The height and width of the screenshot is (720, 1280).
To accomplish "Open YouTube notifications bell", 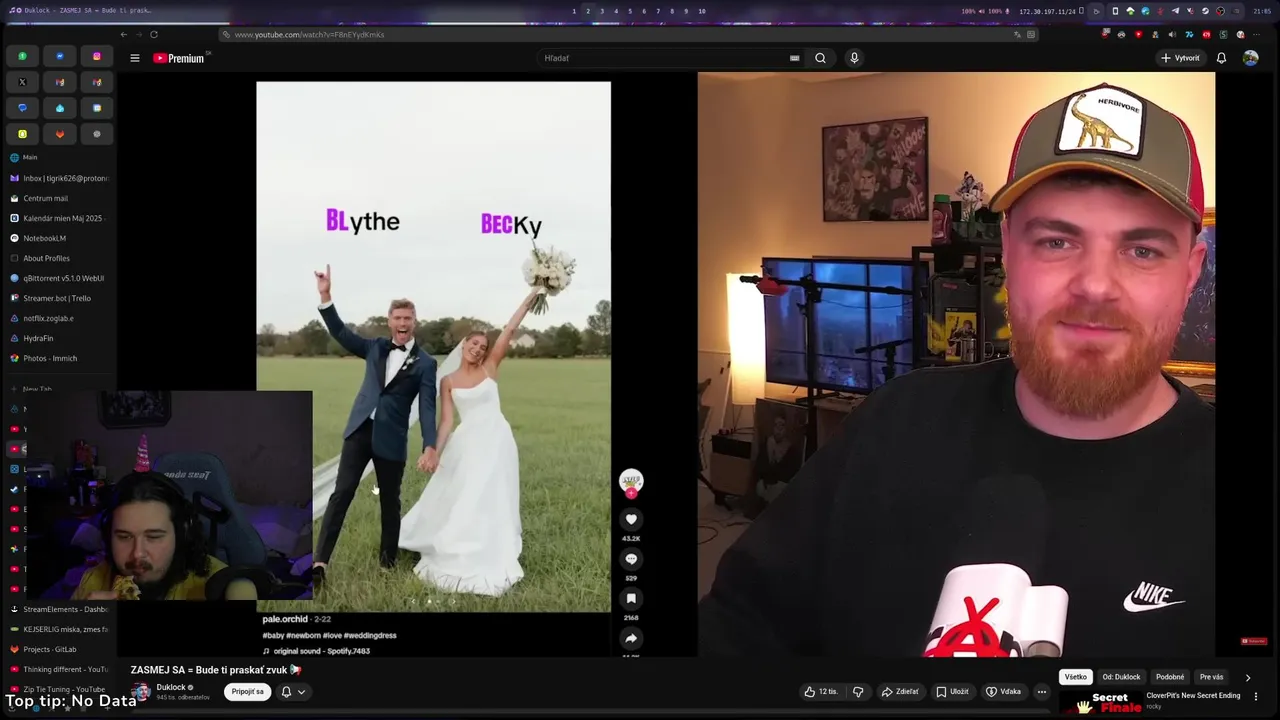I will [1221, 58].
